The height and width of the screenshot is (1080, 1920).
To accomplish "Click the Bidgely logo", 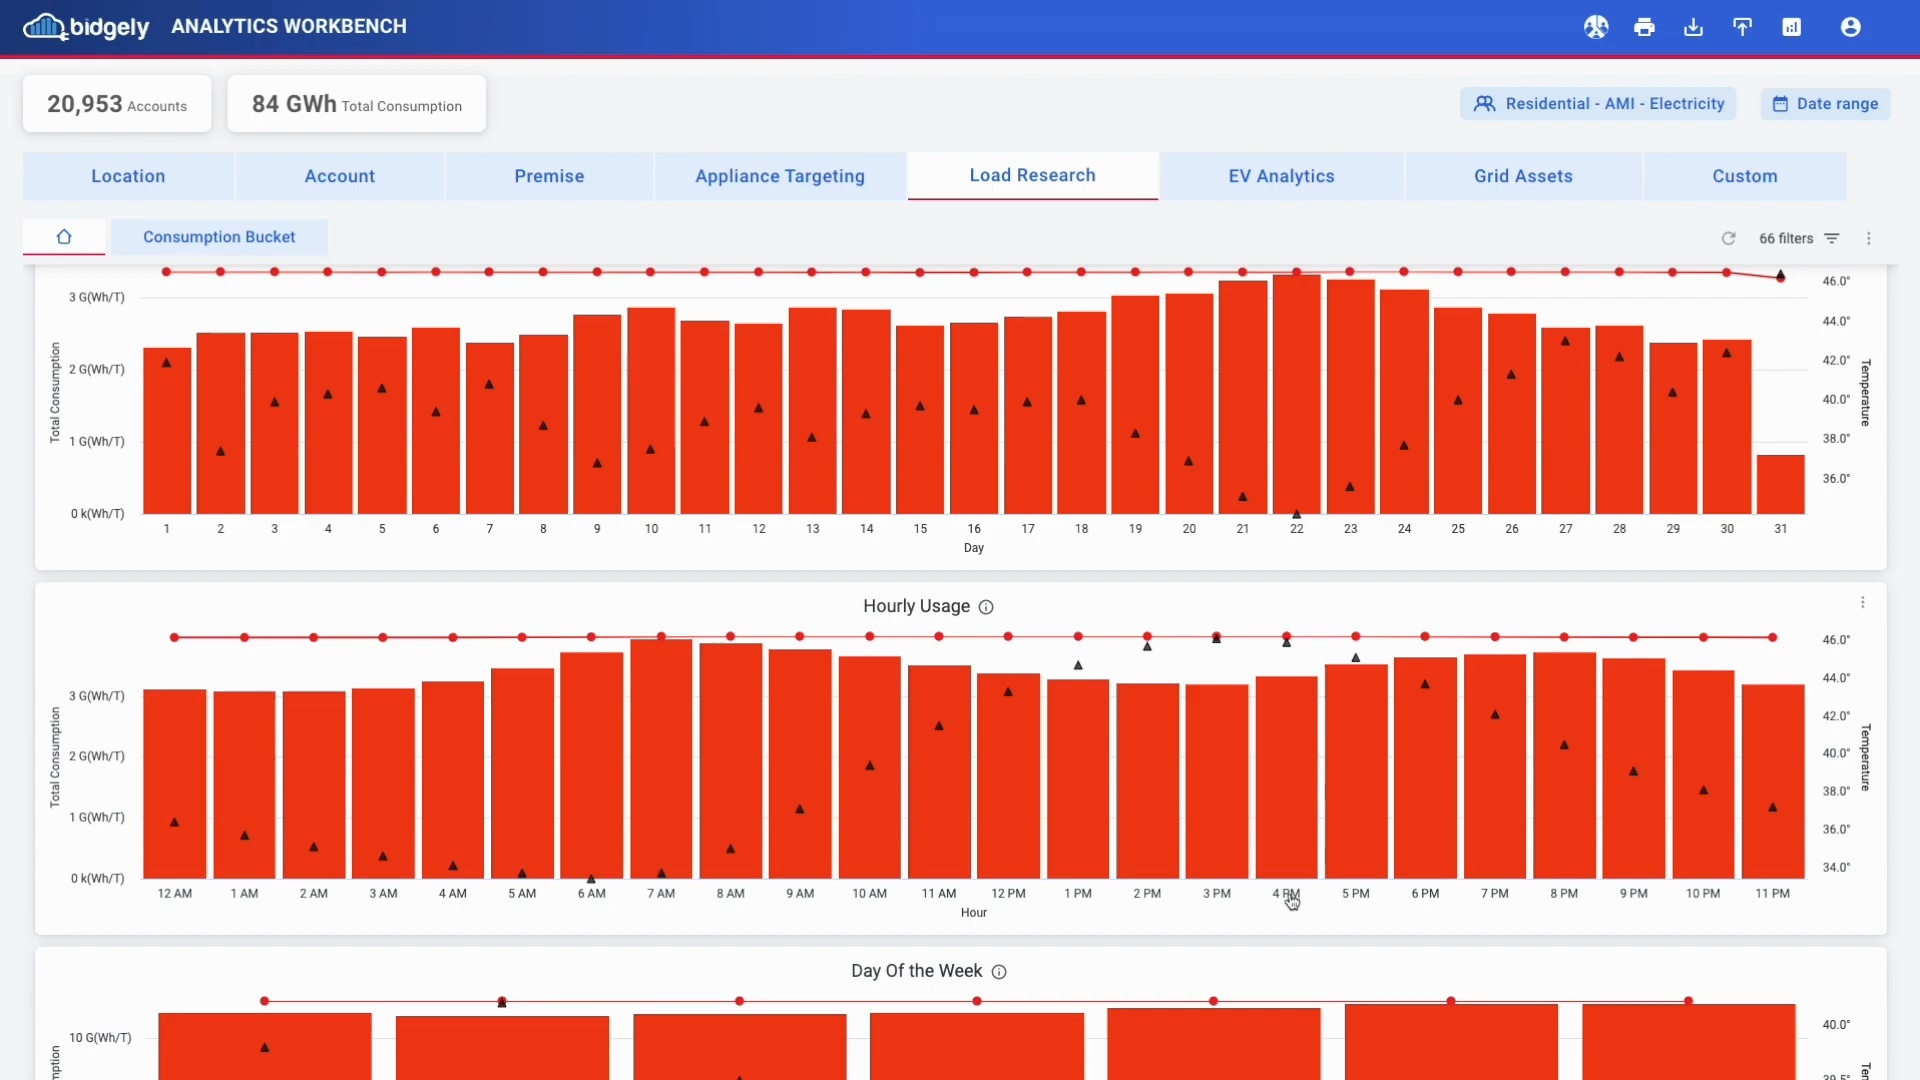I will 86,27.
